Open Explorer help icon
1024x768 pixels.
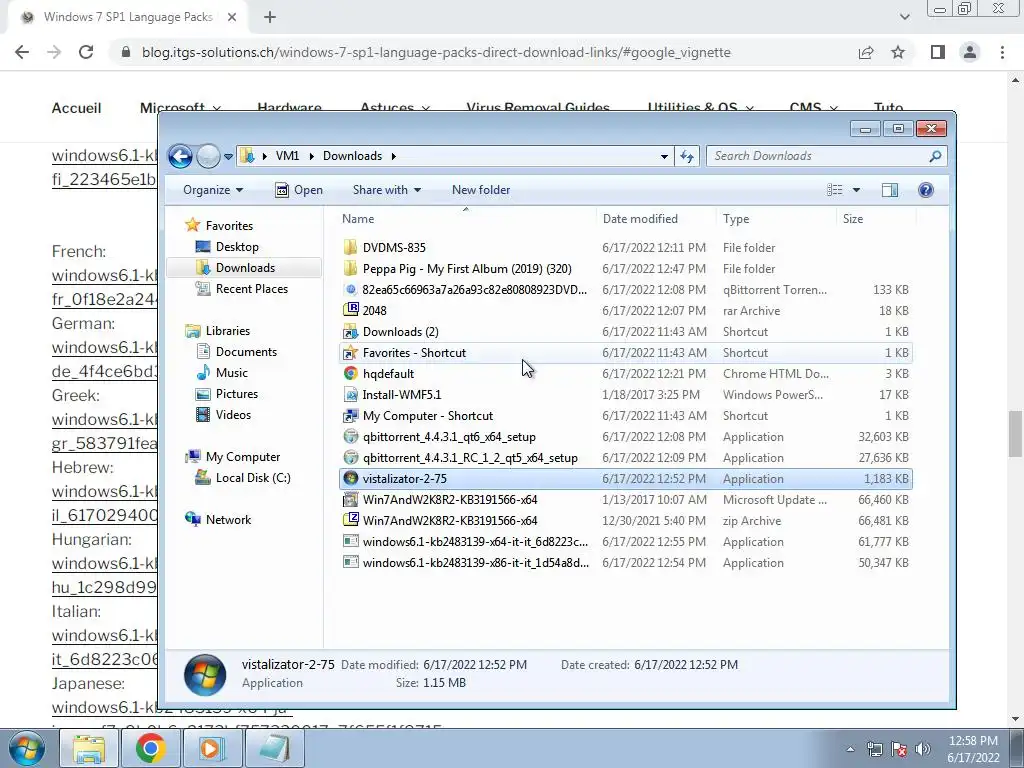tap(925, 190)
